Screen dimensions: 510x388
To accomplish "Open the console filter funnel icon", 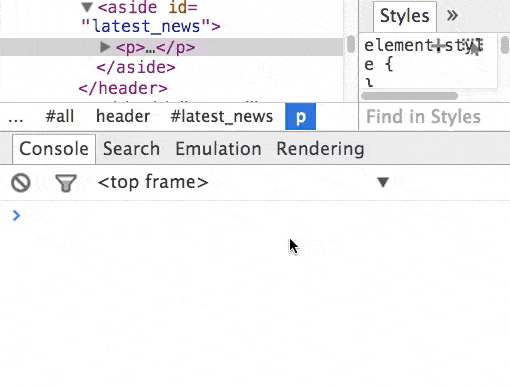I will [66, 183].
